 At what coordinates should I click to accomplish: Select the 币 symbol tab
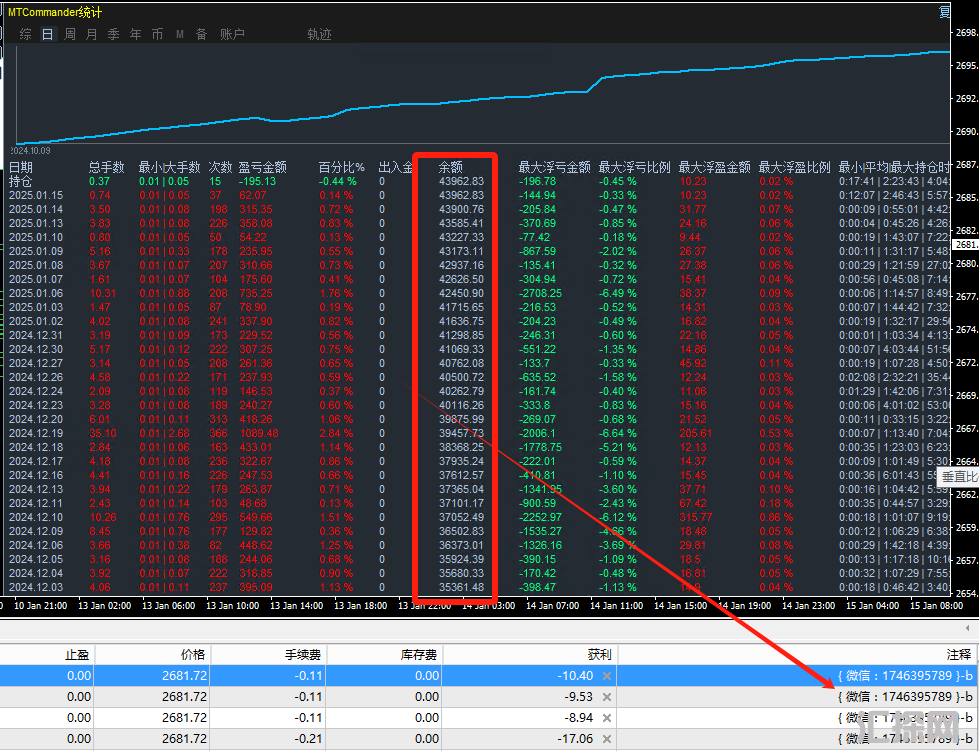pyautogui.click(x=157, y=34)
